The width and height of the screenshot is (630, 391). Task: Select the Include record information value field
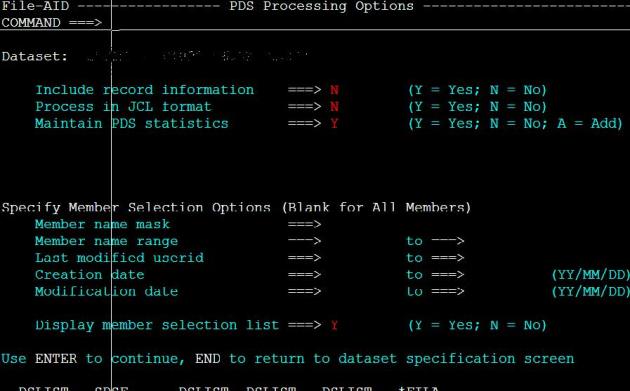334,90
